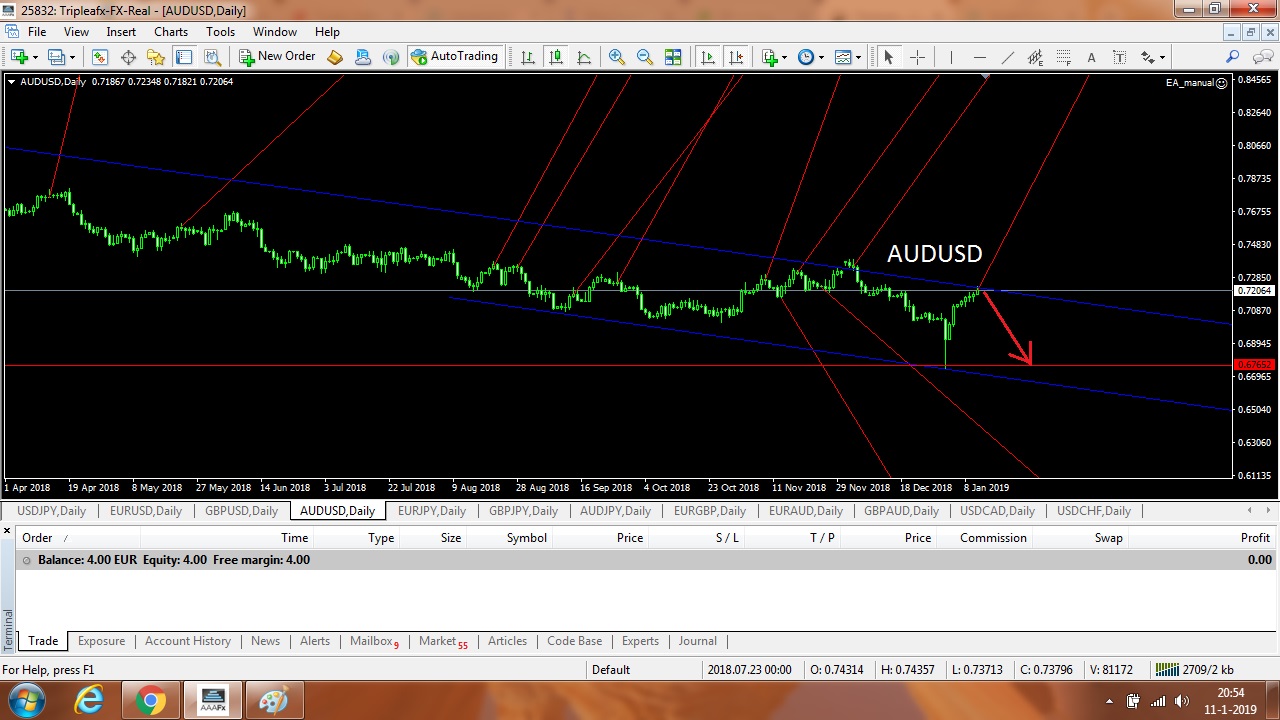This screenshot has width=1280, height=720.
Task: Click the search magnifier icon
Action: (1233, 57)
